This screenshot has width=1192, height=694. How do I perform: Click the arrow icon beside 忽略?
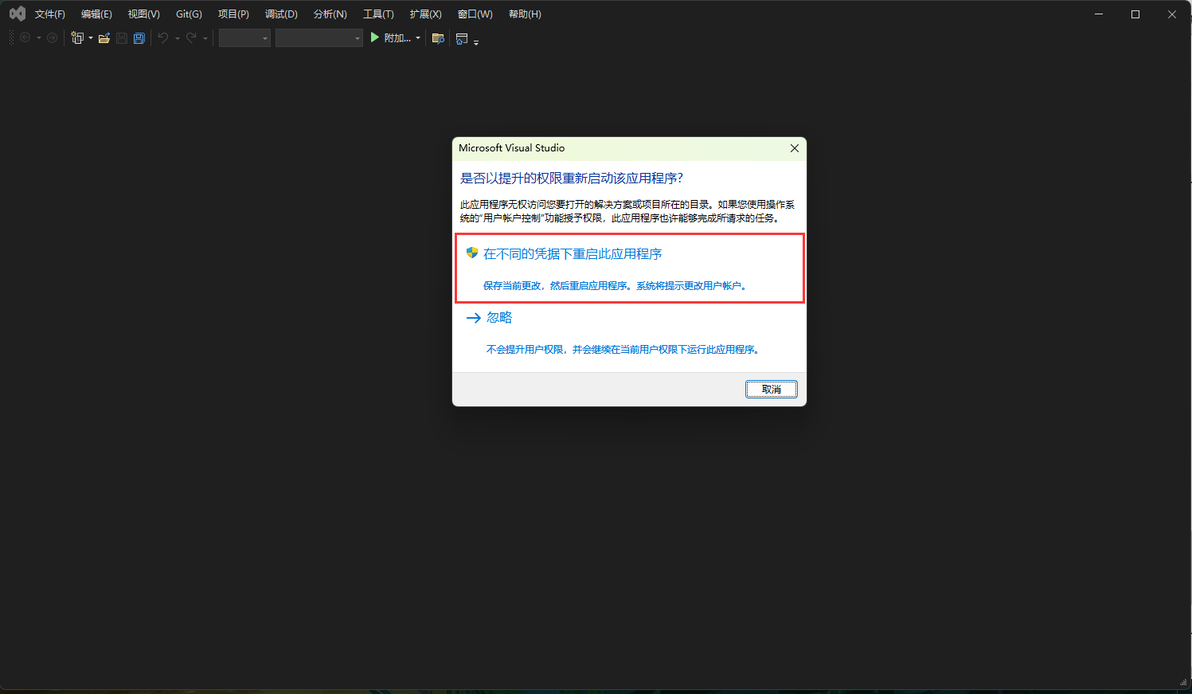[x=473, y=318]
